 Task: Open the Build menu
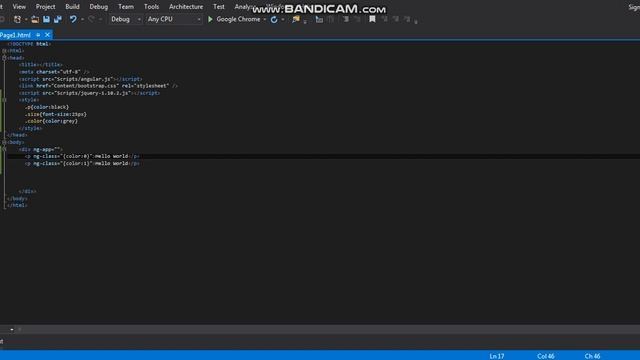tap(72, 7)
